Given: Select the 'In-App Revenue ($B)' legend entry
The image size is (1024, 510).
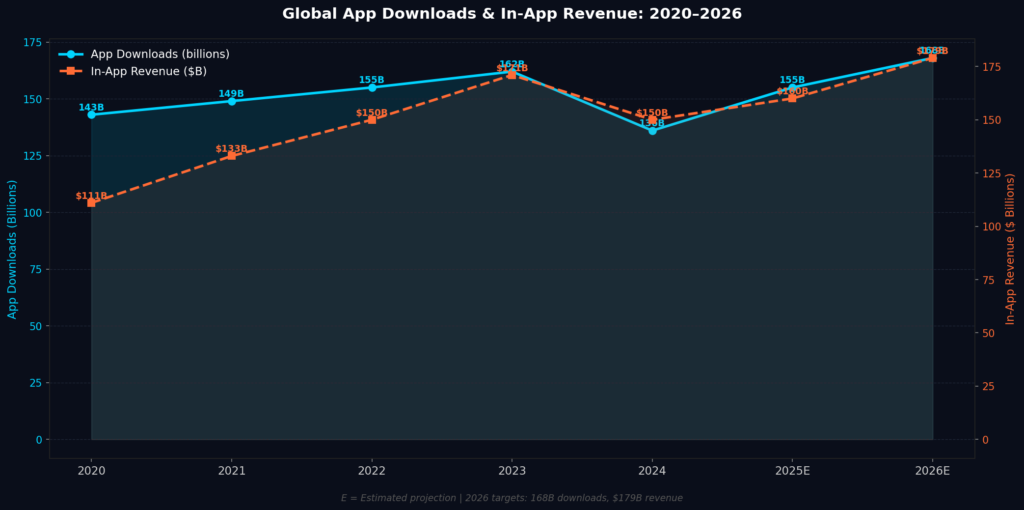Looking at the screenshot, I should coord(133,71).
